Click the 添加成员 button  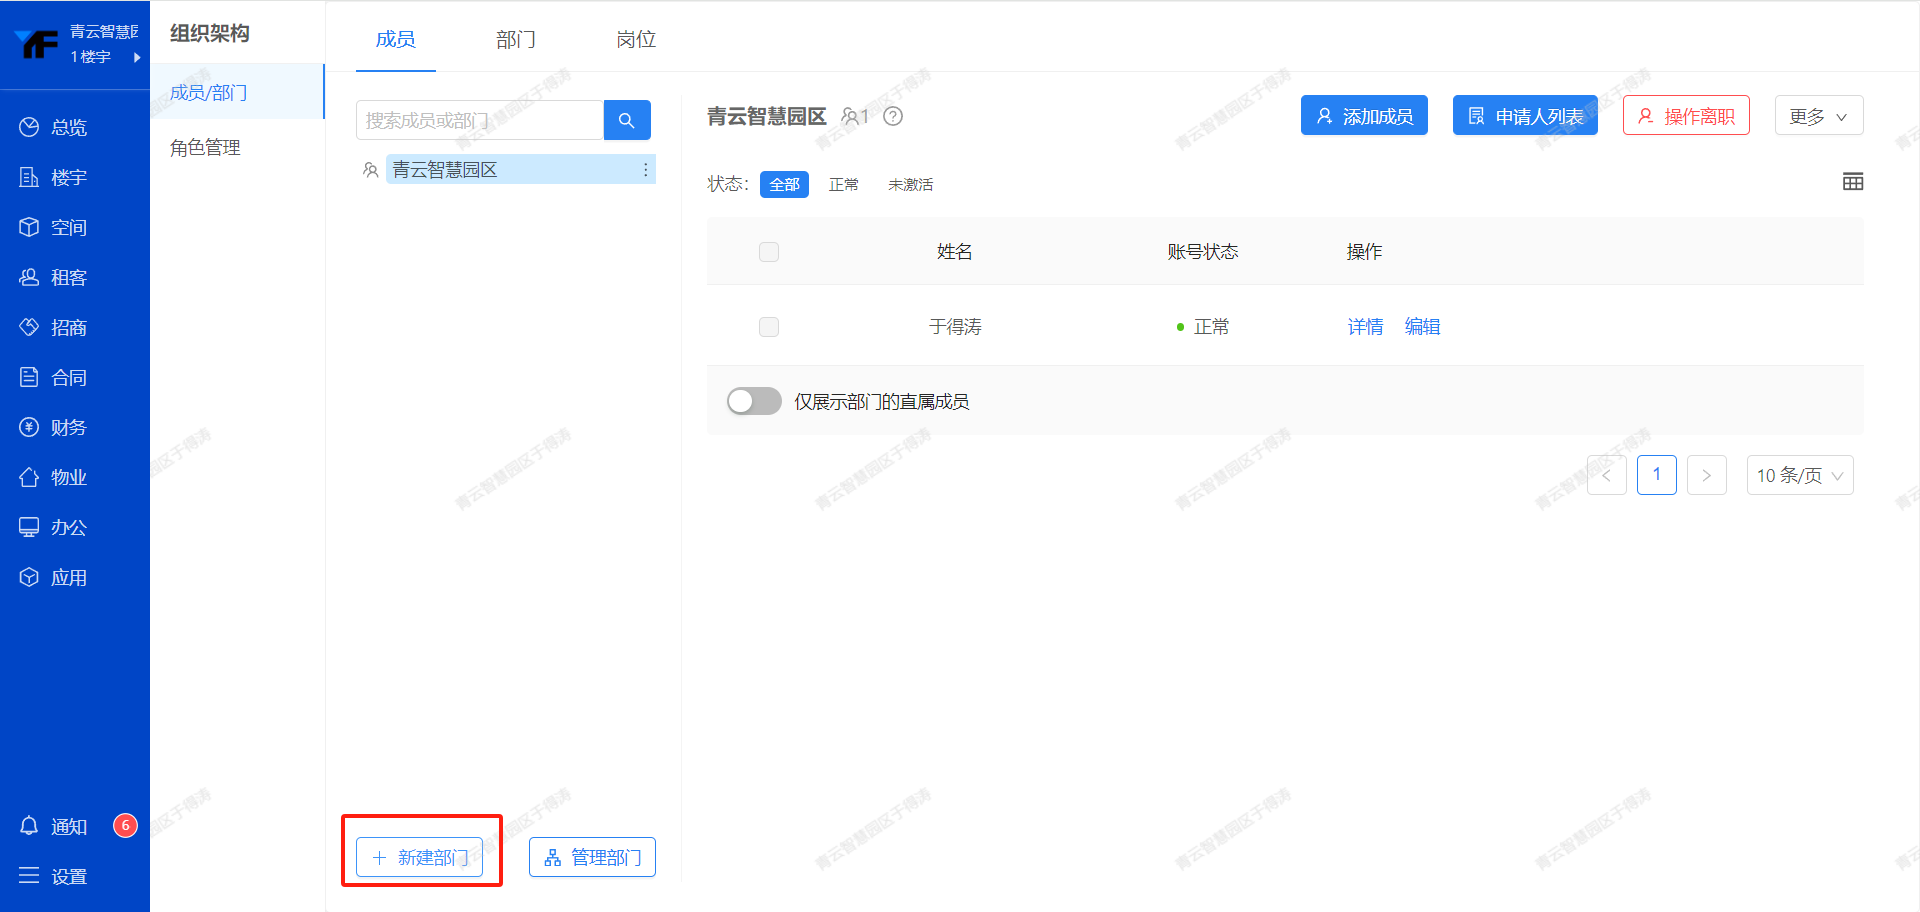(x=1364, y=116)
